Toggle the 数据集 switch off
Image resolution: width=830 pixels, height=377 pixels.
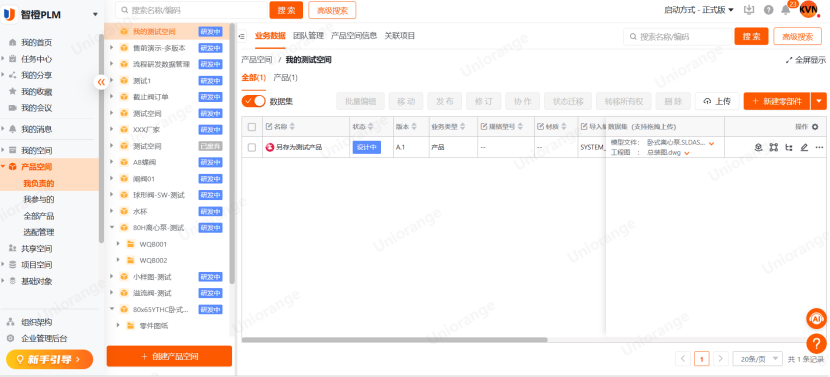(x=254, y=101)
